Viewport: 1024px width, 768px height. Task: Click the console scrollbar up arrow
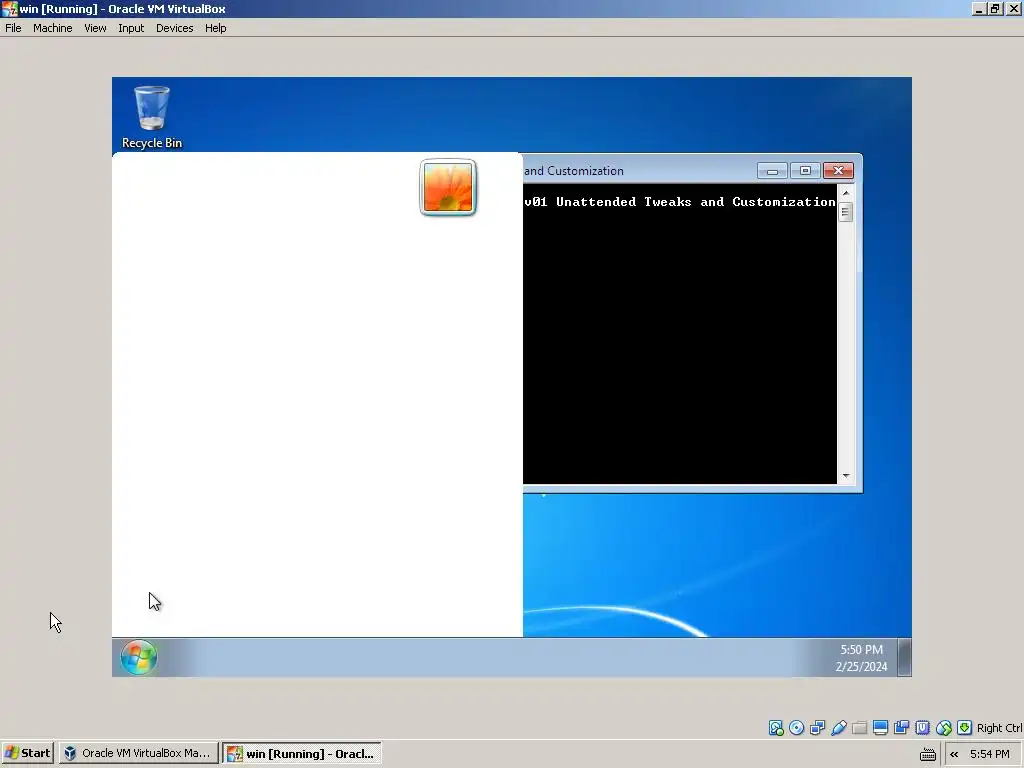pos(846,193)
